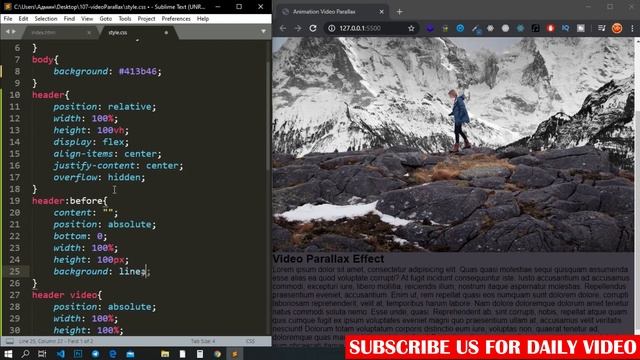
Task: Click the 'justify-content: center;' line
Action: (118, 166)
